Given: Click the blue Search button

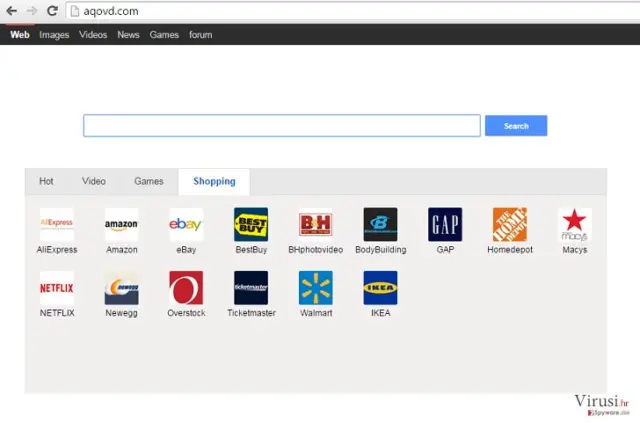Looking at the screenshot, I should point(516,126).
